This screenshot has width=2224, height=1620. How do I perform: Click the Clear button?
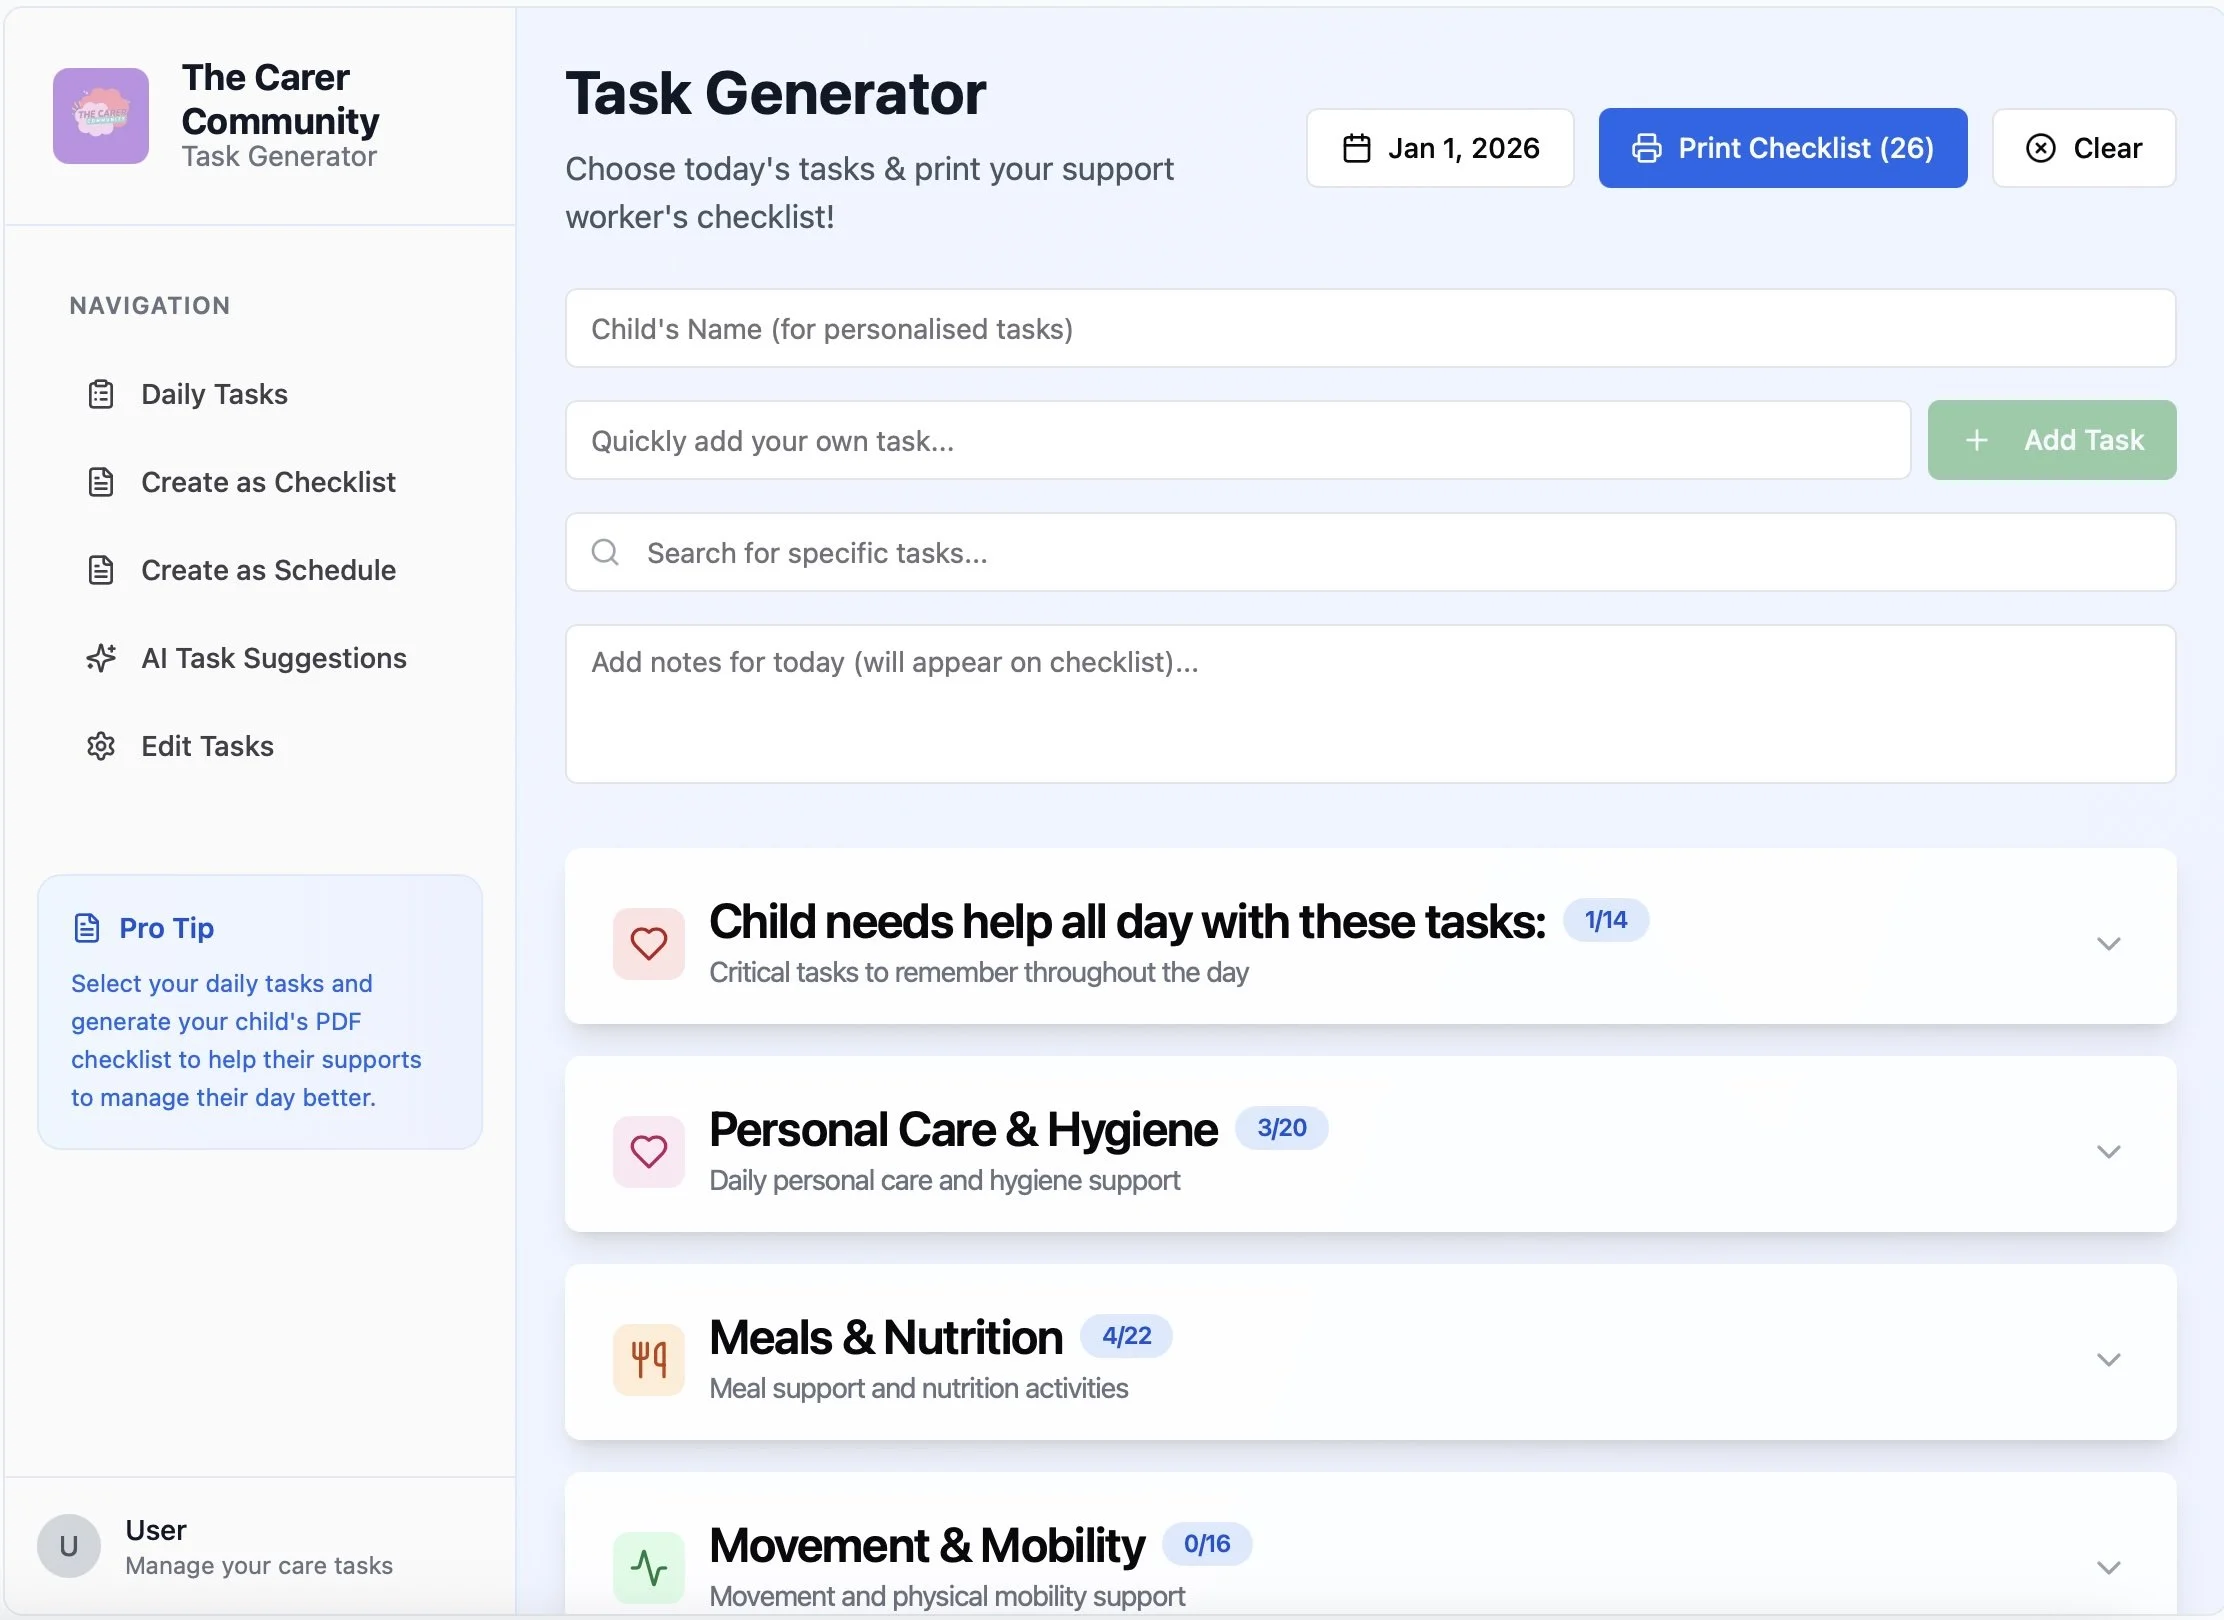click(x=2084, y=147)
